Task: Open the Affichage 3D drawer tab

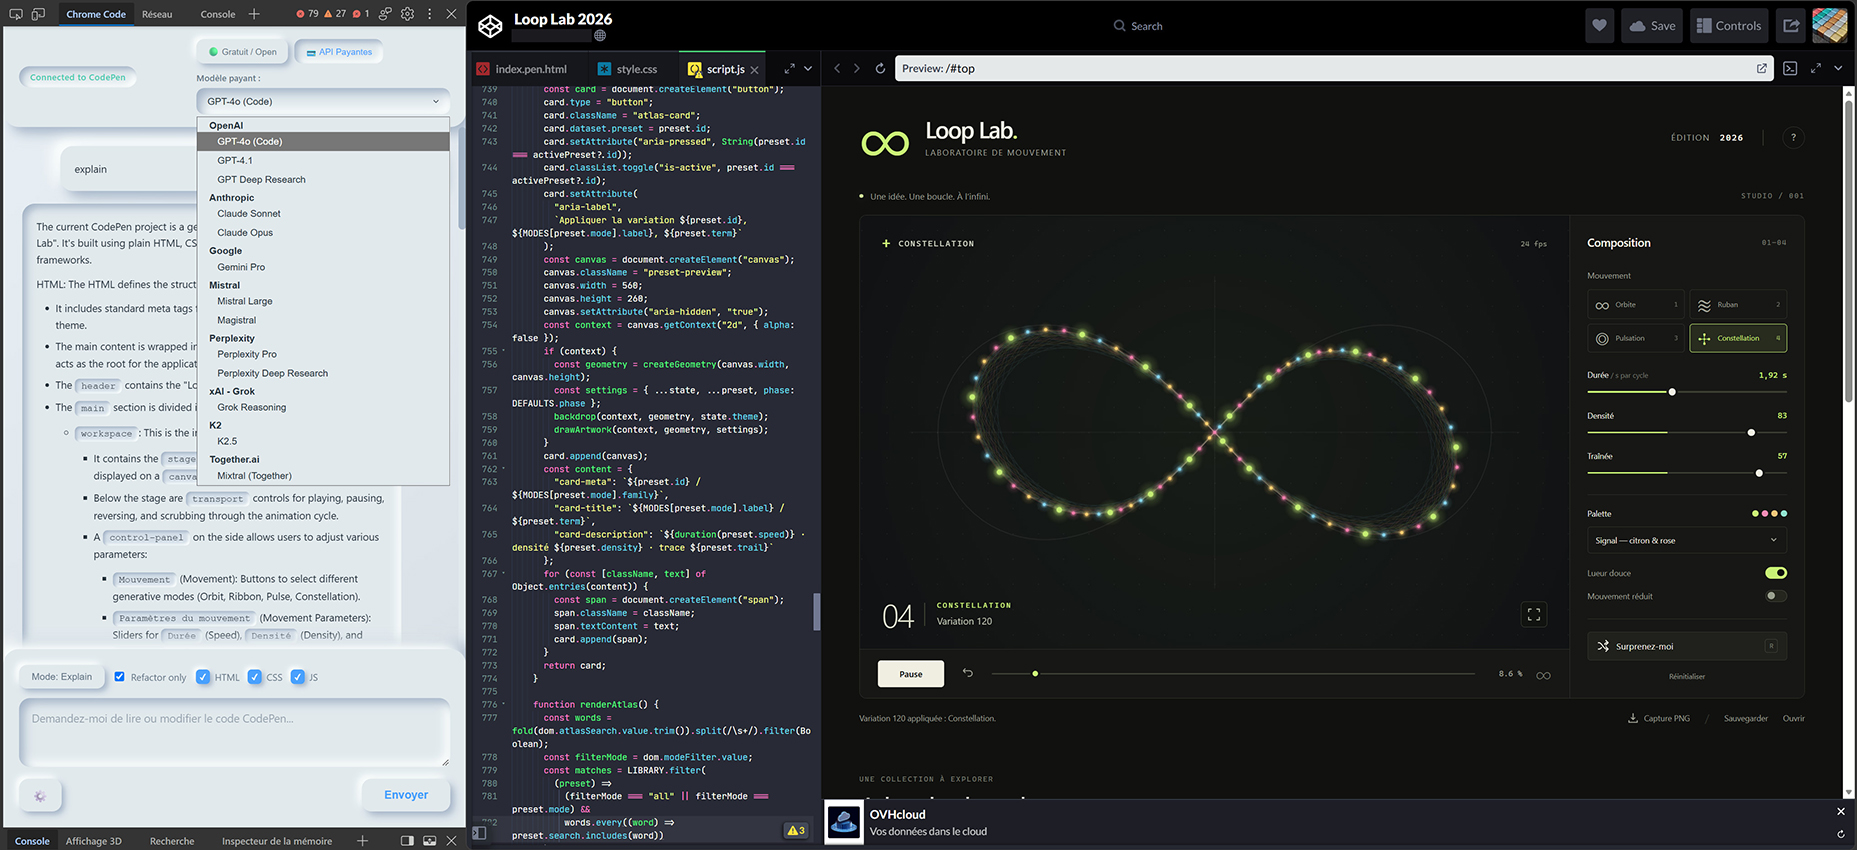Action: coord(94,841)
